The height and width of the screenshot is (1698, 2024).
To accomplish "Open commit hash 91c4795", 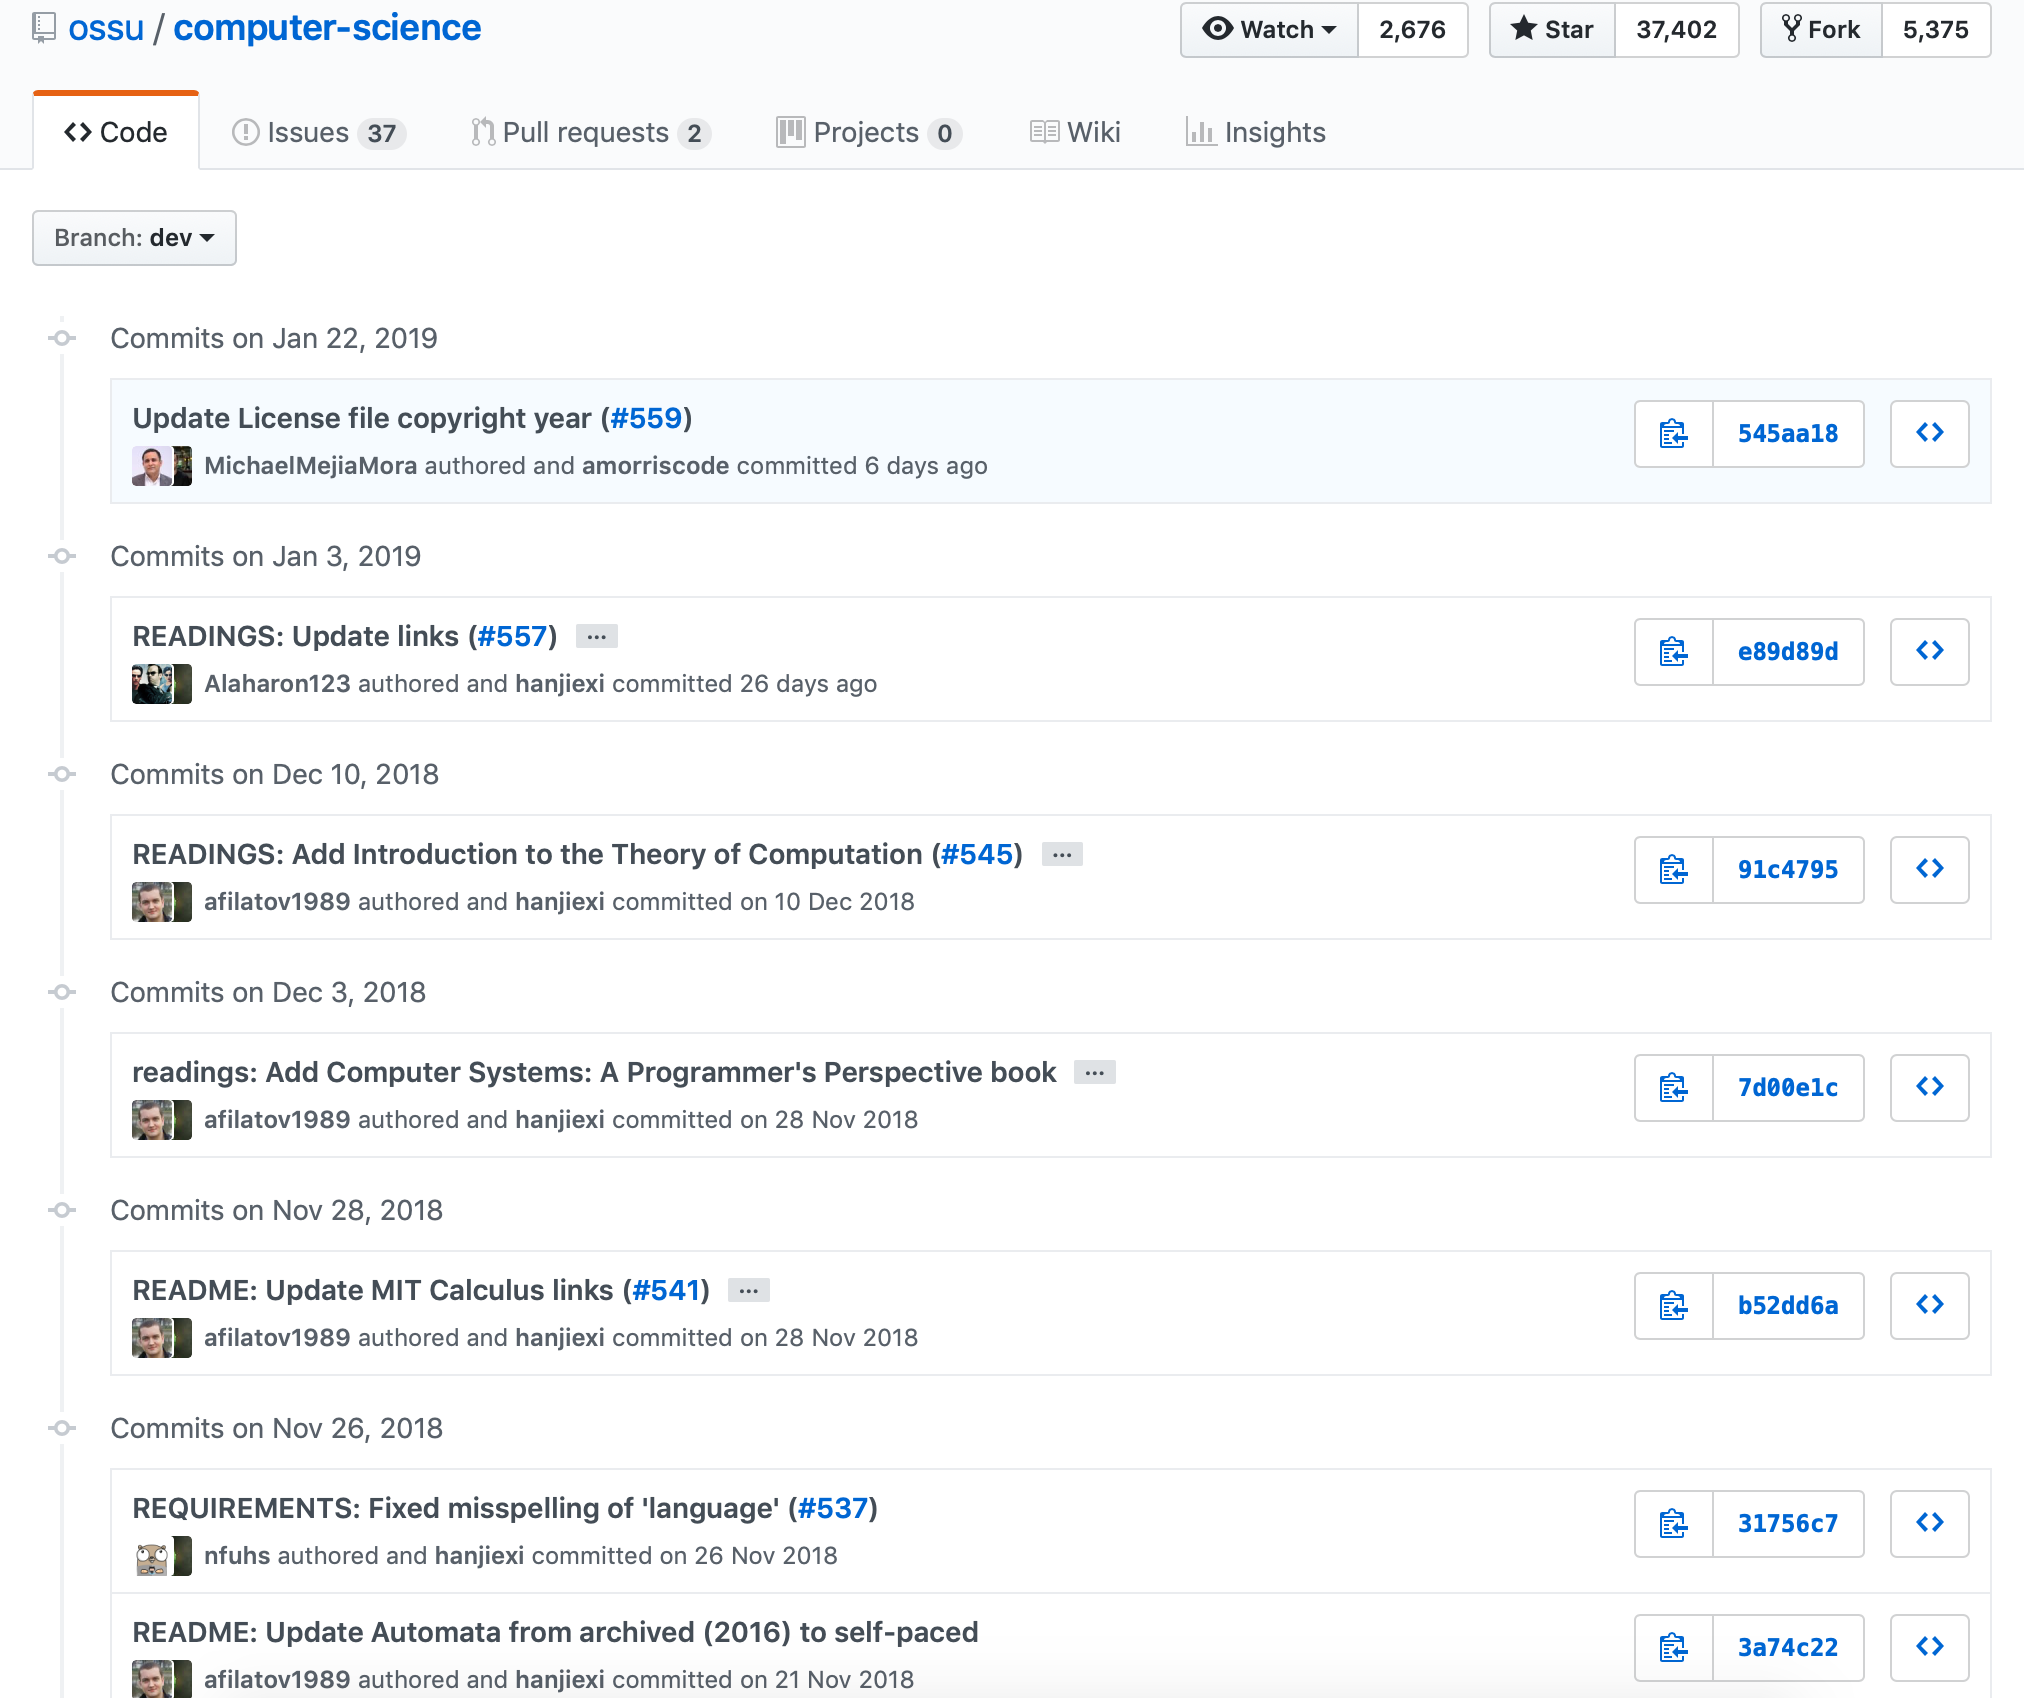I will click(1788, 870).
